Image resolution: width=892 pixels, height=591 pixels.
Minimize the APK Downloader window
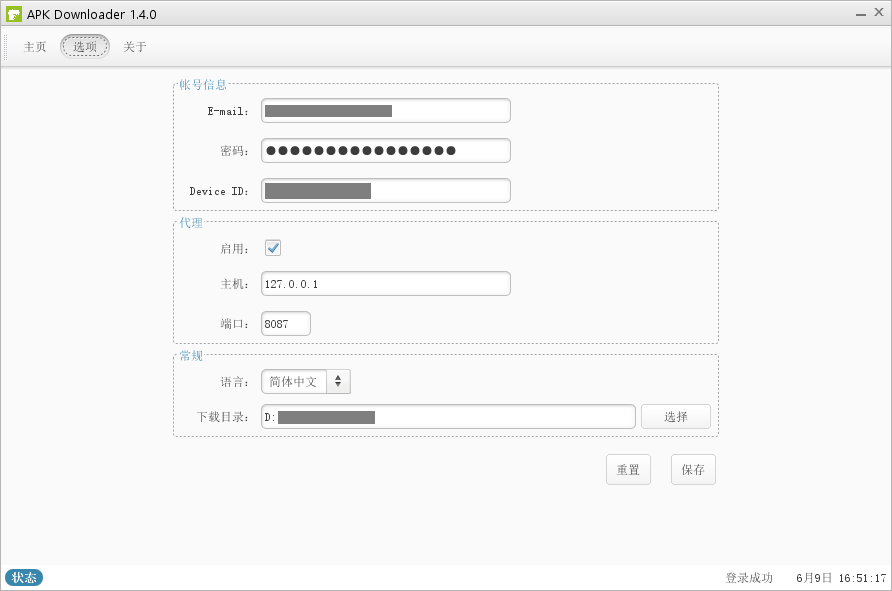861,14
